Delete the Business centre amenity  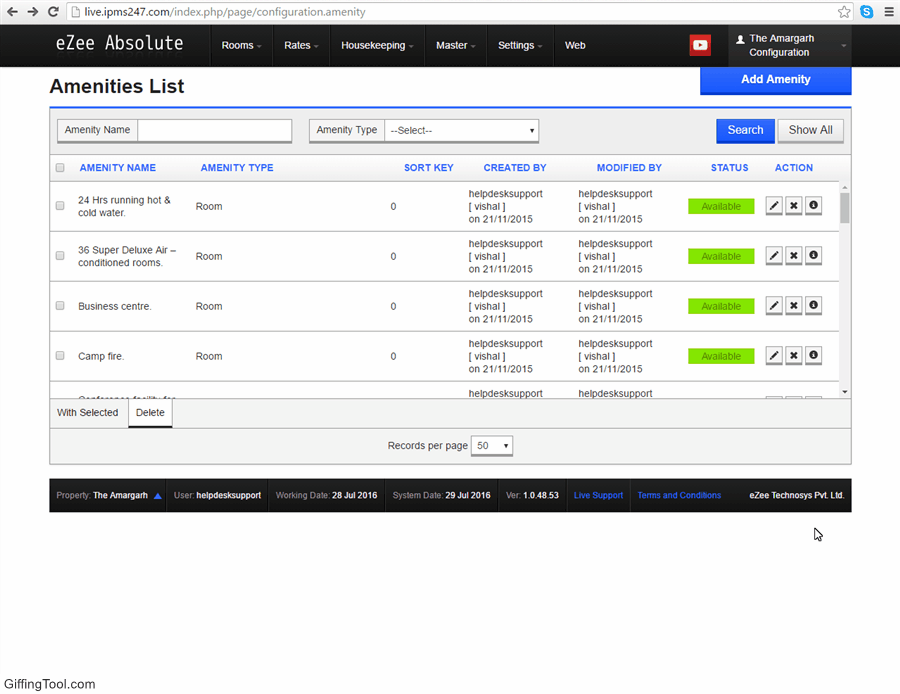coord(793,305)
